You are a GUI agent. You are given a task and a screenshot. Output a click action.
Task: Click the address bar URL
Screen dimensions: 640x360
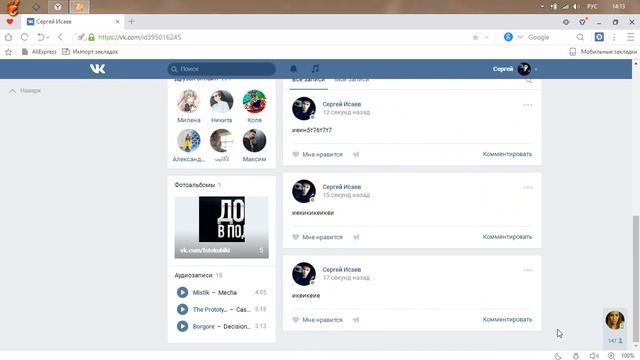click(x=140, y=37)
